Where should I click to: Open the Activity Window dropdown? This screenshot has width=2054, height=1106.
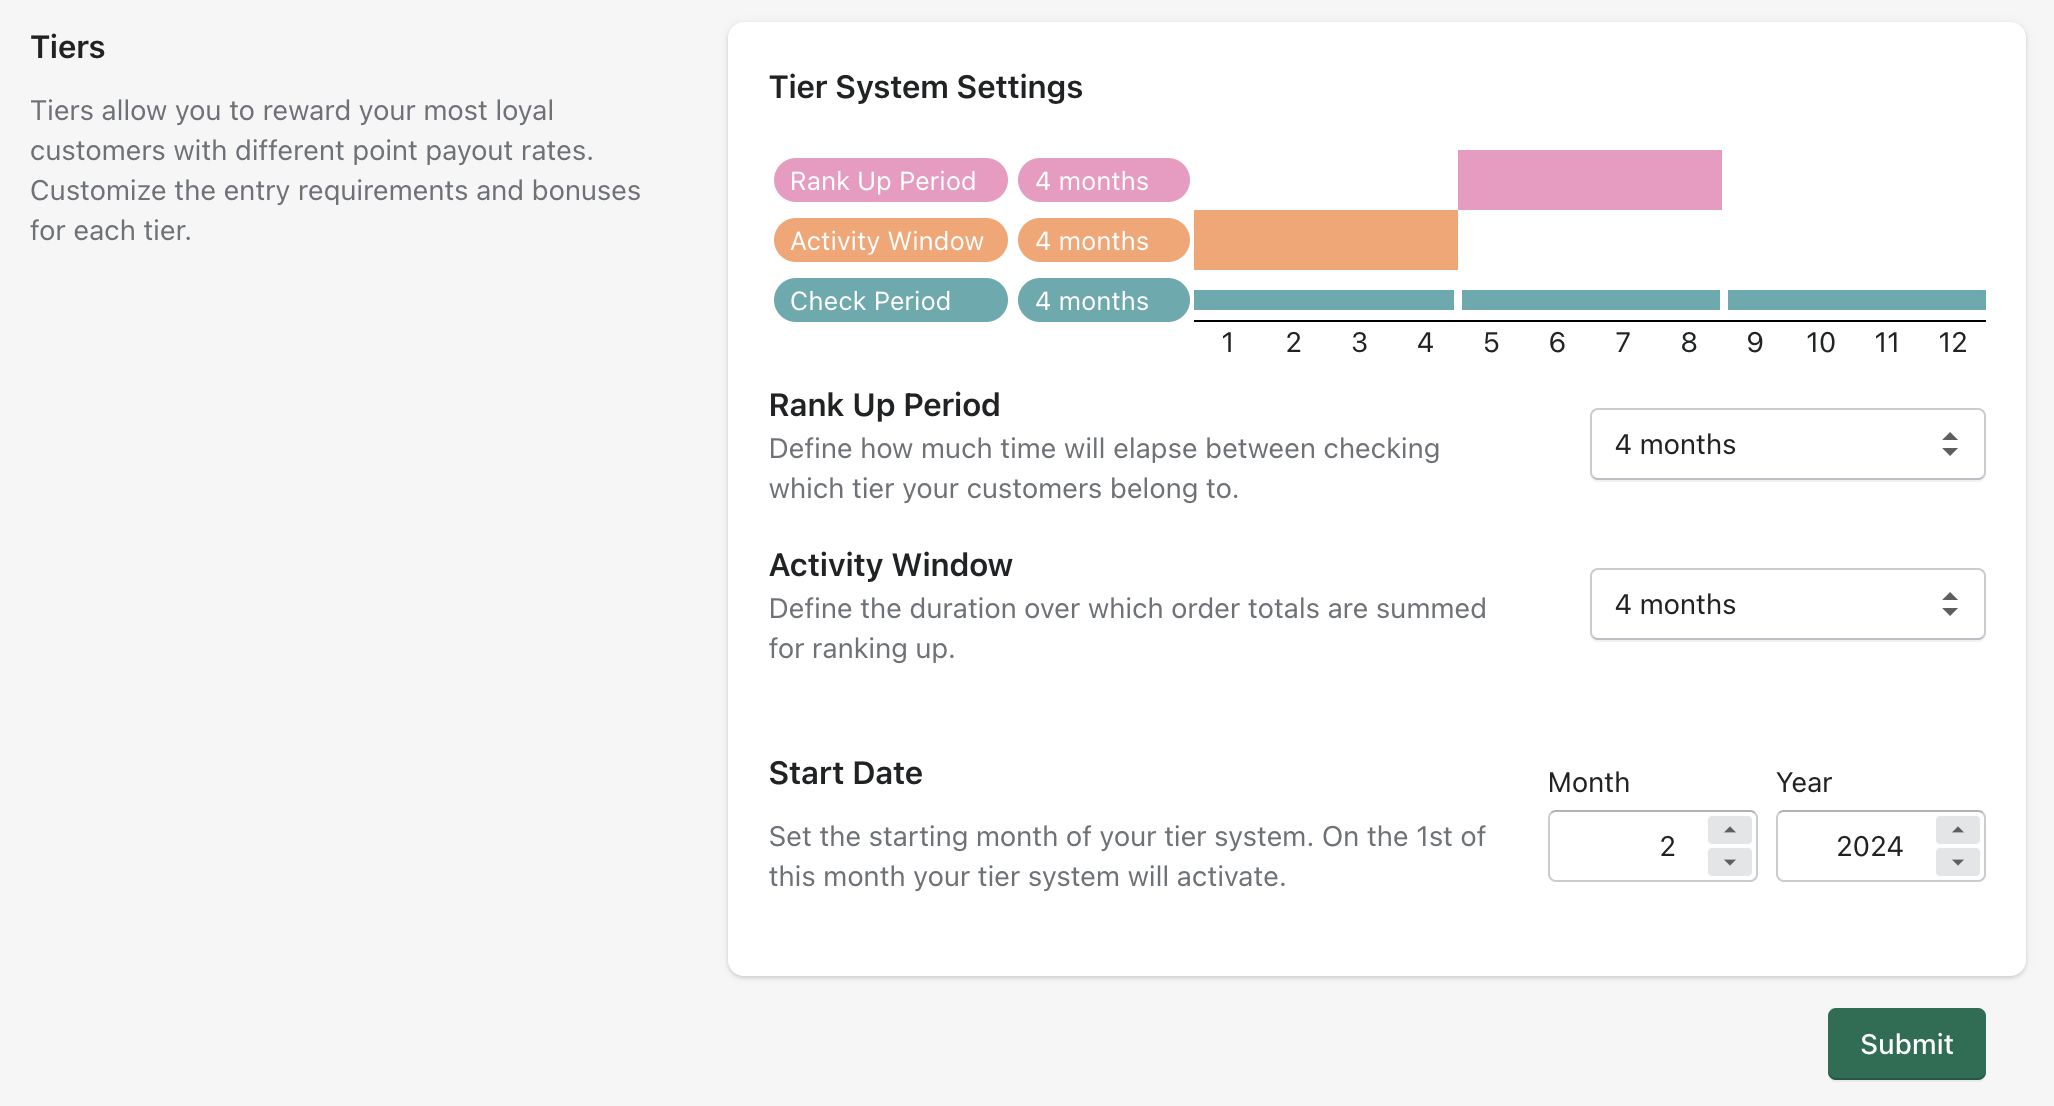point(1787,604)
